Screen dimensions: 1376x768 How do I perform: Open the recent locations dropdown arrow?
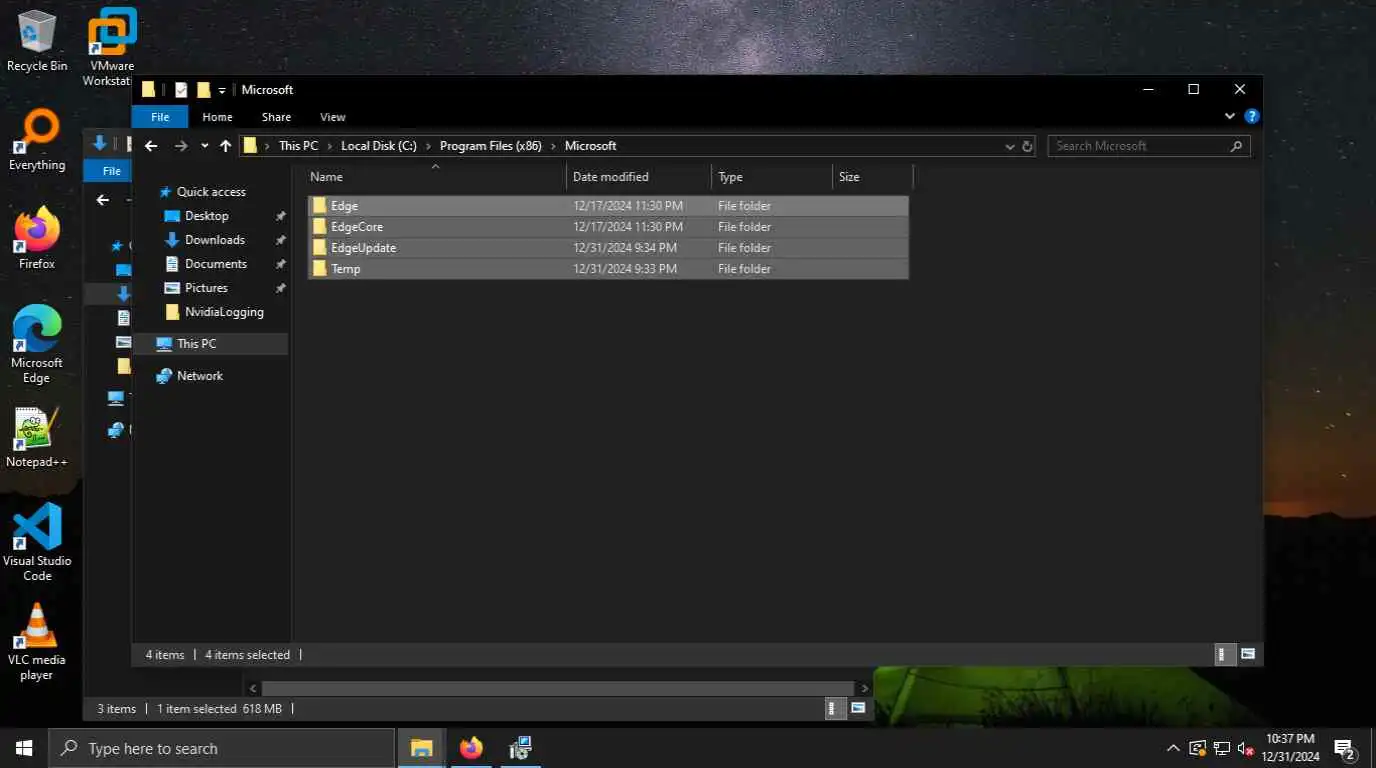pyautogui.click(x=204, y=146)
